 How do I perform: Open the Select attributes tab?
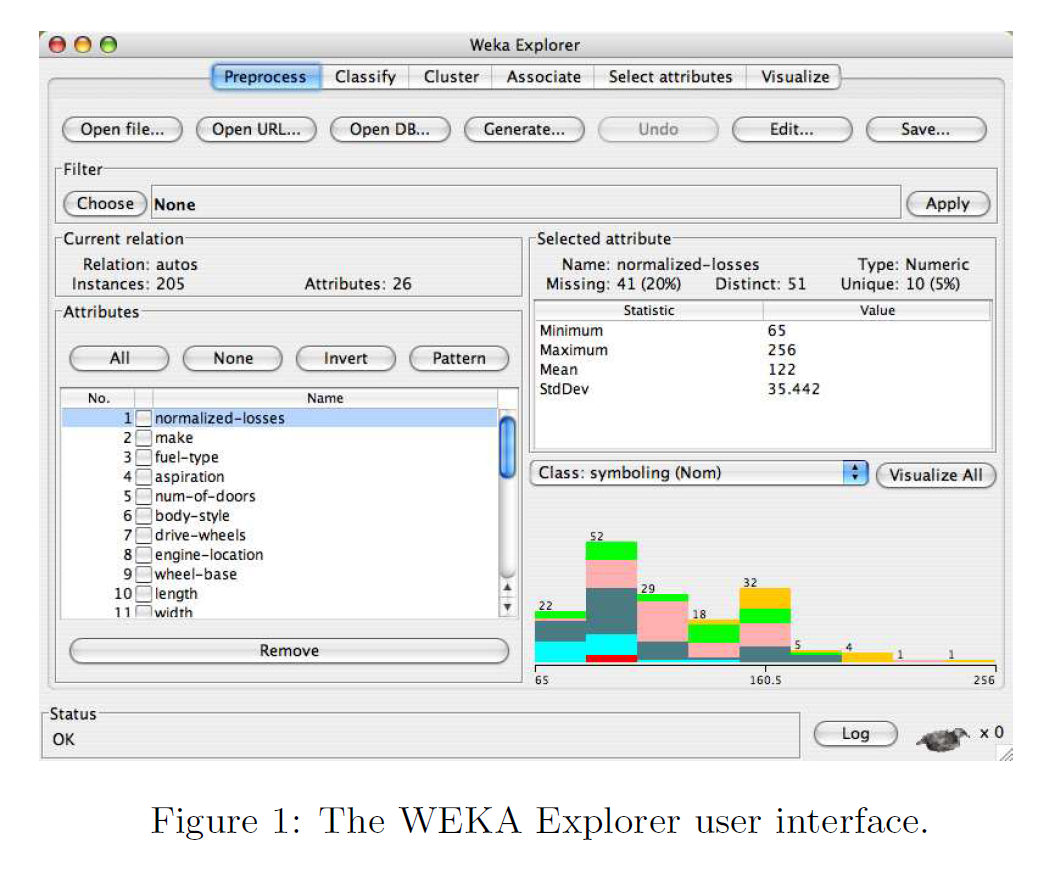[670, 77]
